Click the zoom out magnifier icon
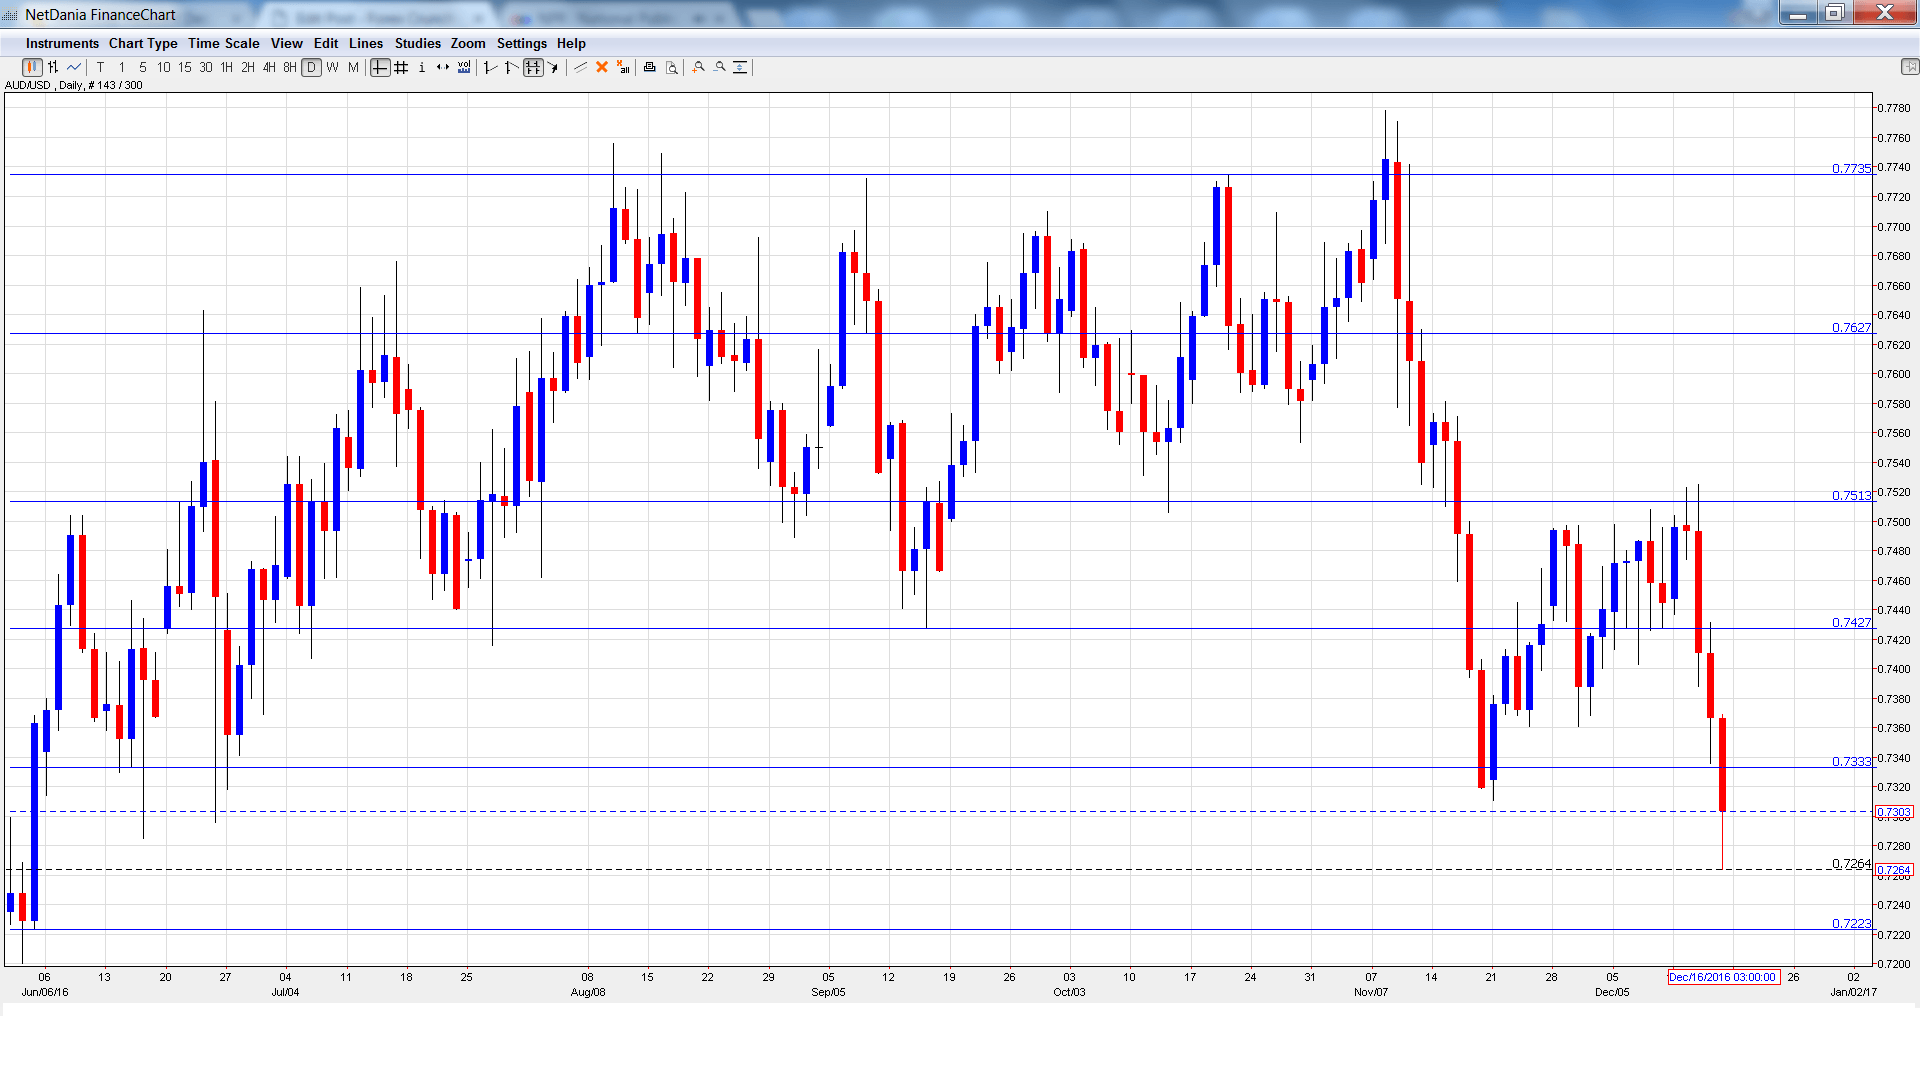This screenshot has width=1920, height=1080. [720, 67]
